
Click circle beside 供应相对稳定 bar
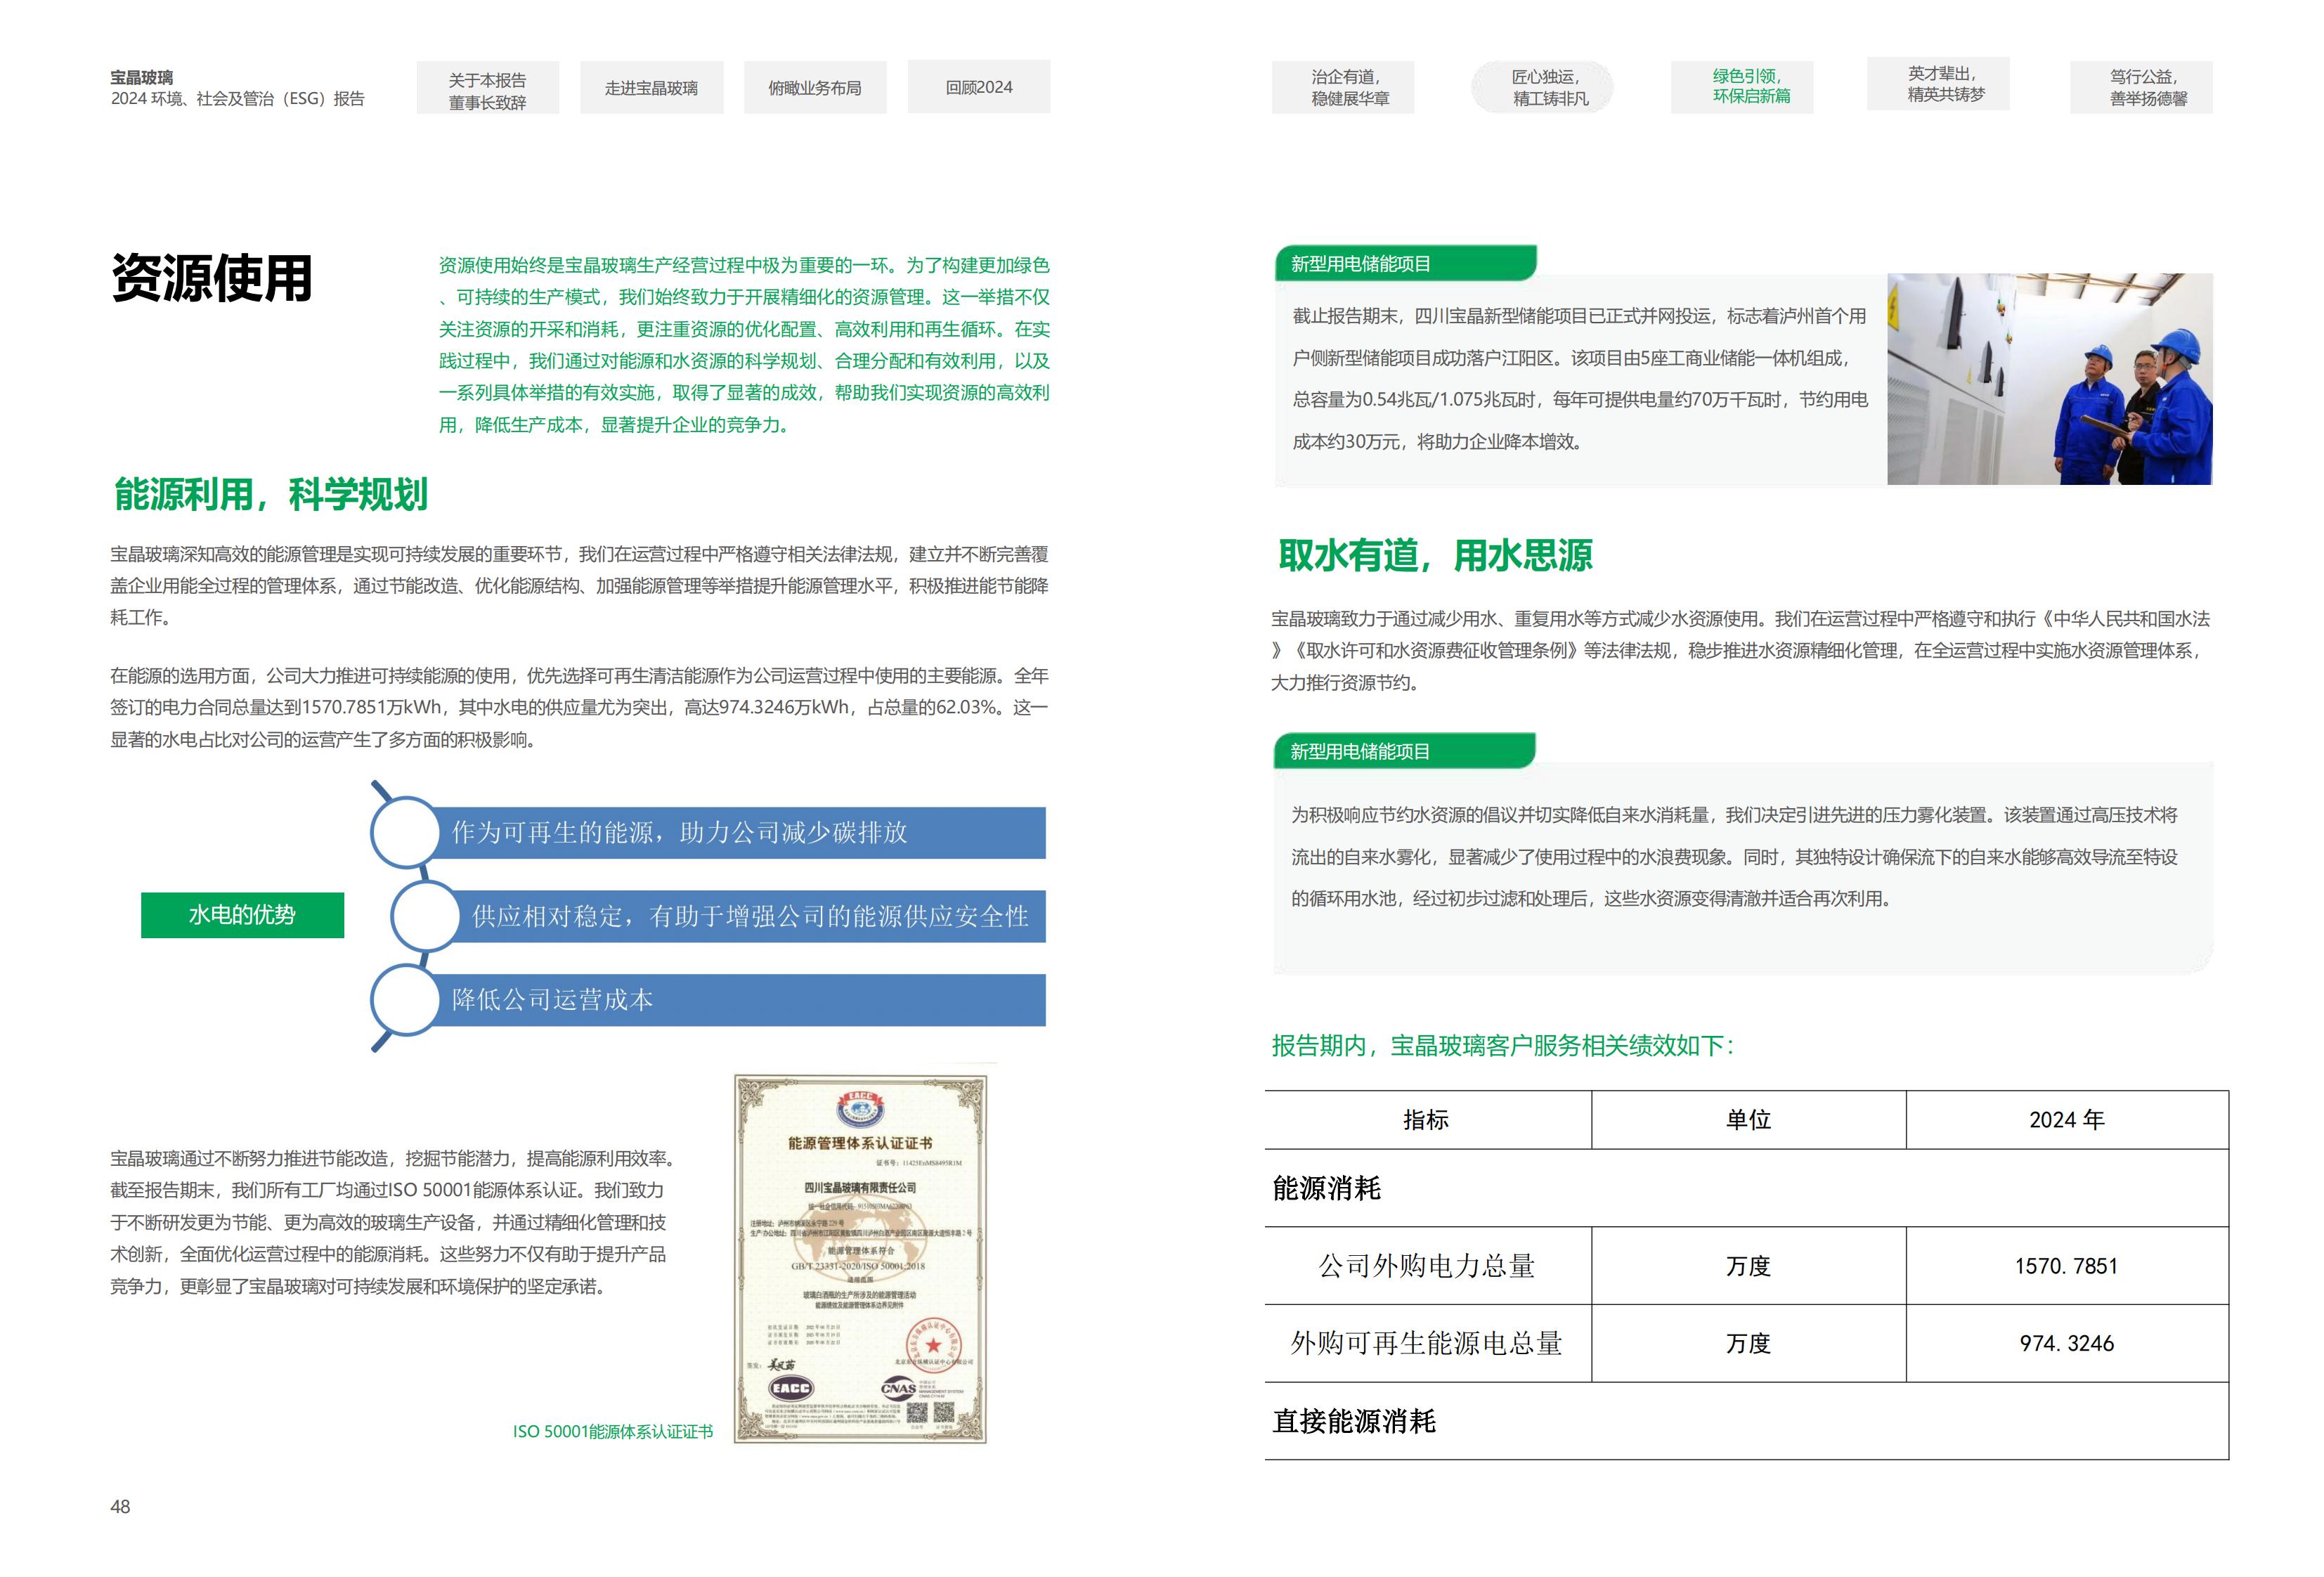tap(424, 915)
